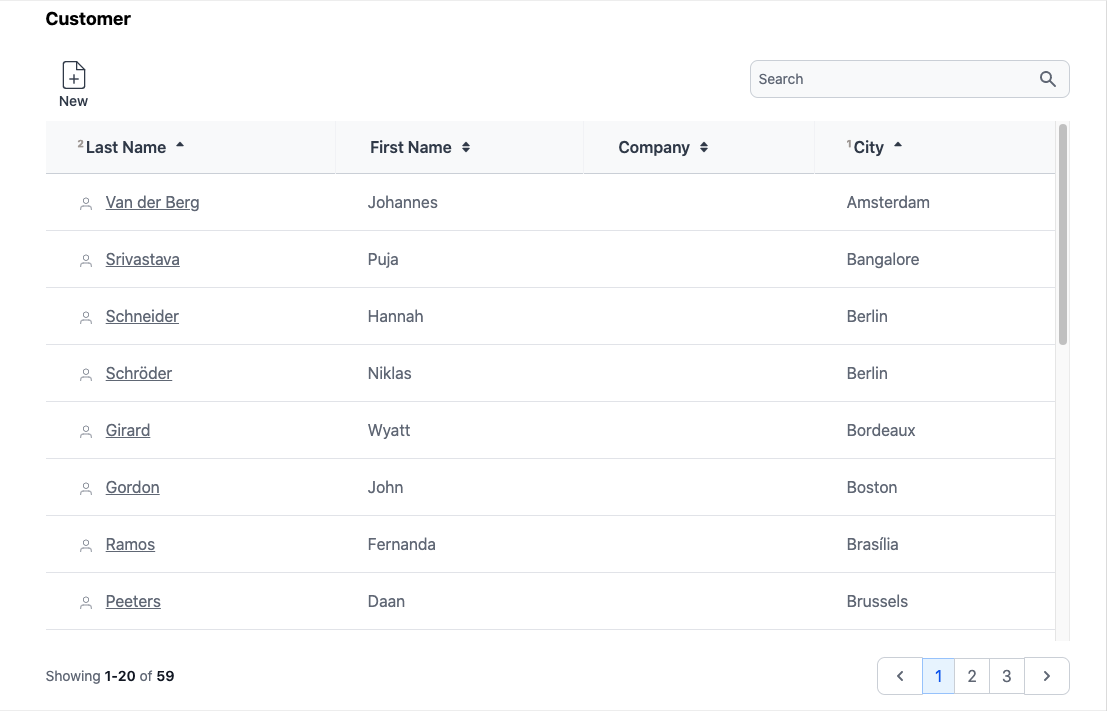Select the first name Johannes

point(402,203)
